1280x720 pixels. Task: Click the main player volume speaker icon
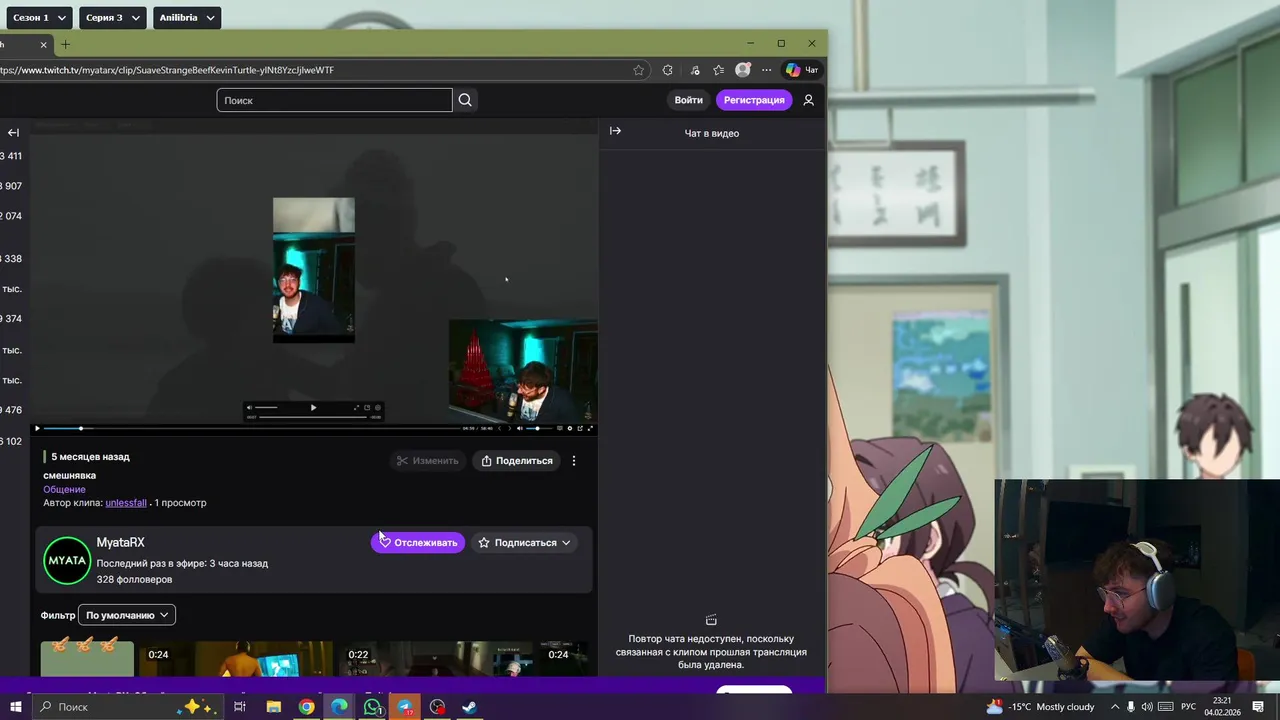tap(519, 428)
